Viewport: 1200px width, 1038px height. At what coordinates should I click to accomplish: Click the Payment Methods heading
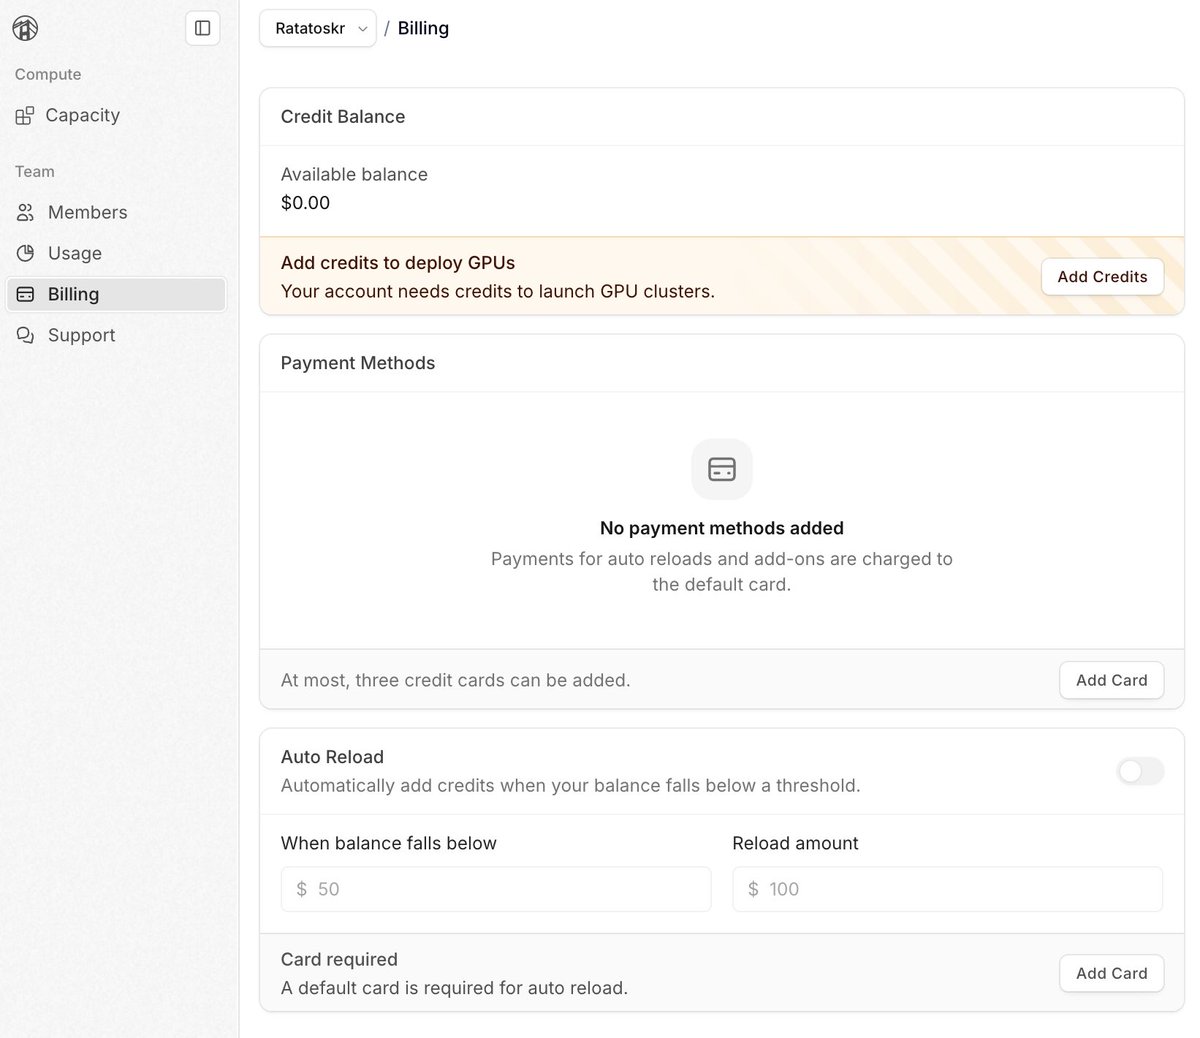358,363
